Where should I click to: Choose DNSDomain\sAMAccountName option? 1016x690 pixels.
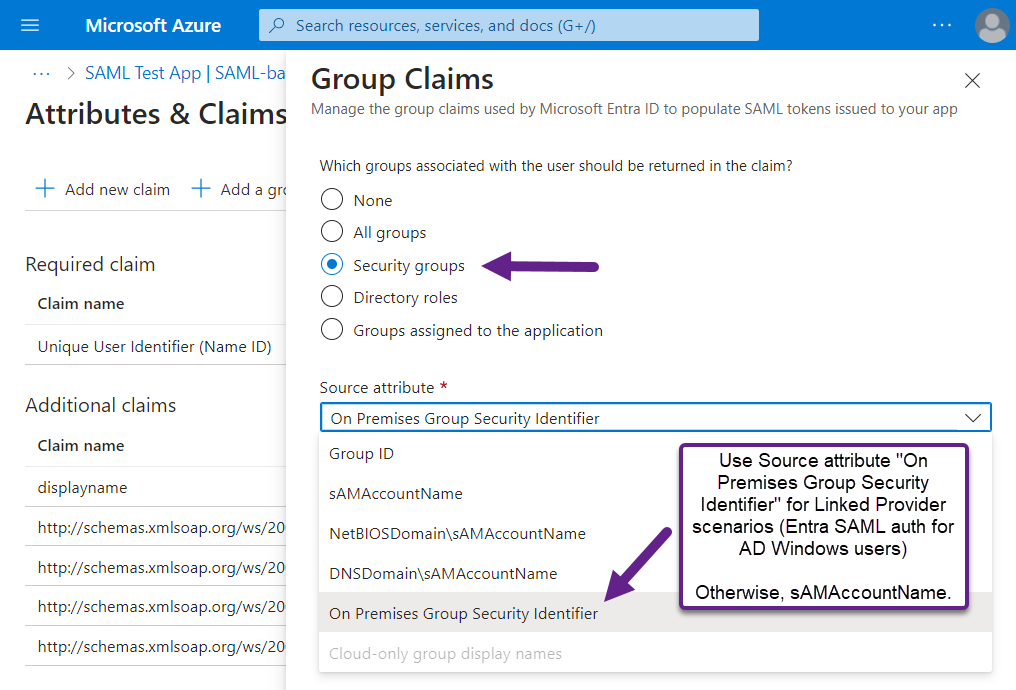tap(655, 573)
